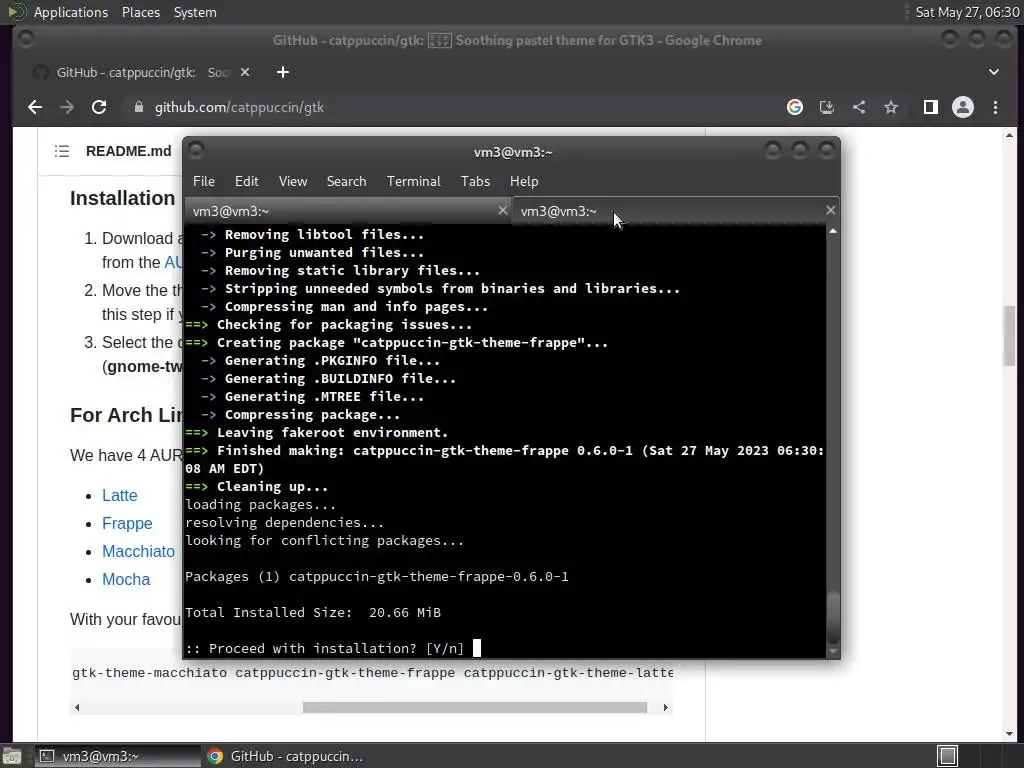Click Chrome page scrollbar down arrow
The width and height of the screenshot is (1024, 768).
coord(1010,734)
